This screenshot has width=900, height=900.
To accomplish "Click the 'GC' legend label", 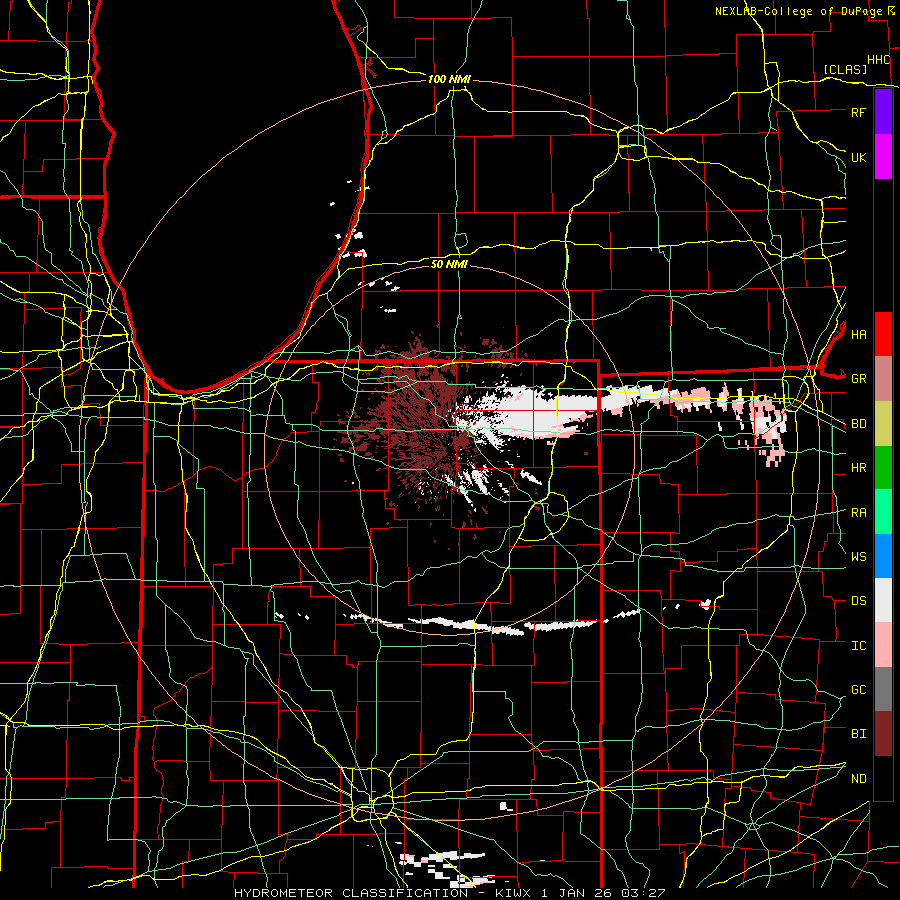I will pyautogui.click(x=858, y=690).
